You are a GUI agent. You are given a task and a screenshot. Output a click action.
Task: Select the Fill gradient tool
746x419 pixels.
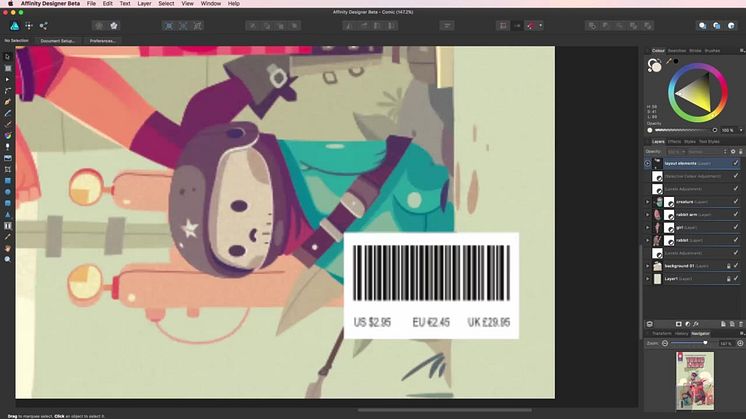[7, 136]
